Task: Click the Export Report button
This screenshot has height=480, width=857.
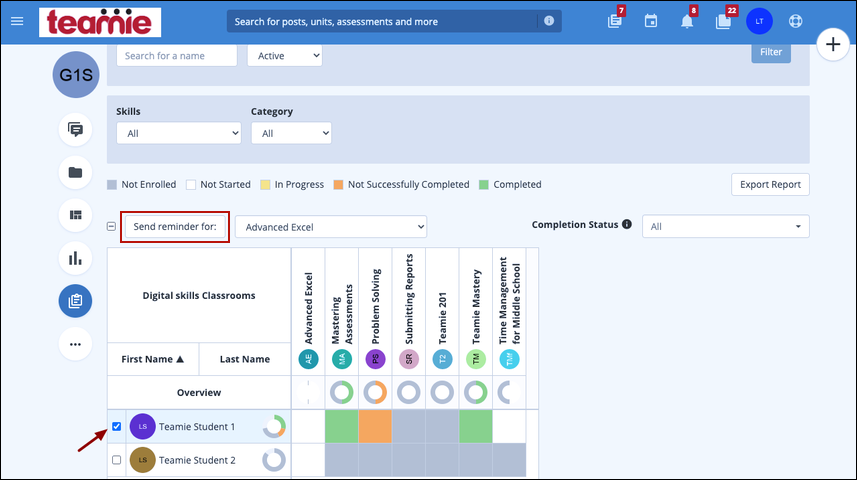Action: (770, 185)
